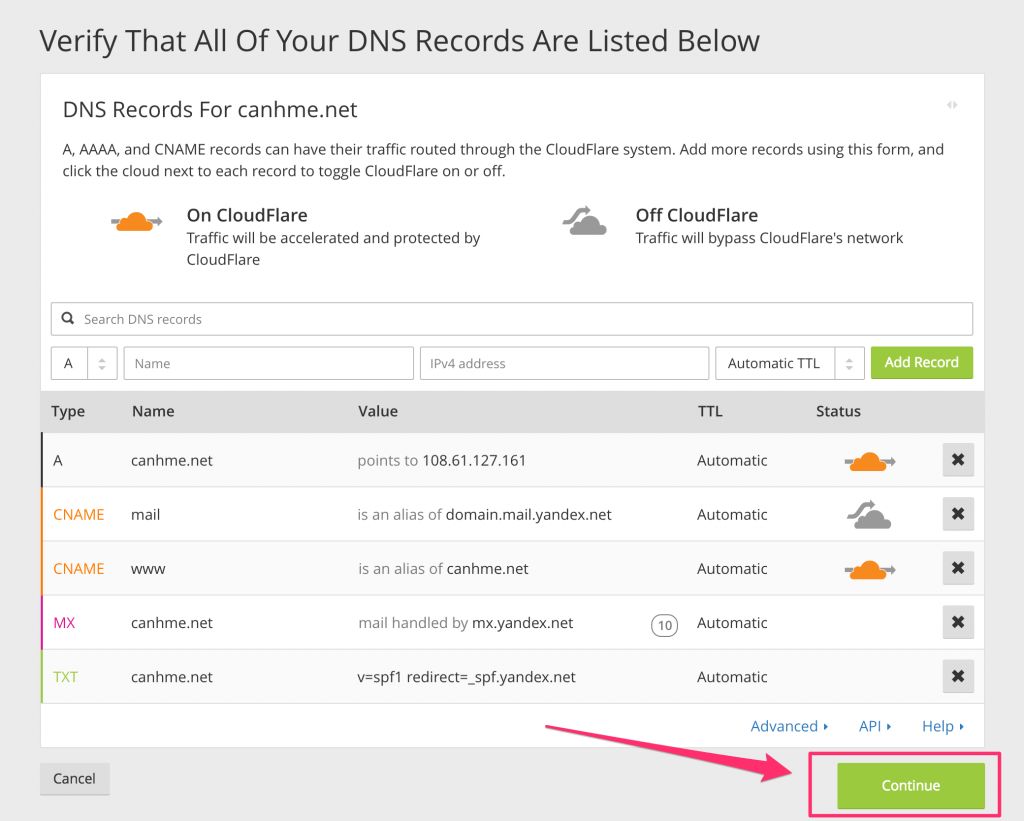Open the Help menu link
1024x821 pixels.
click(x=942, y=726)
